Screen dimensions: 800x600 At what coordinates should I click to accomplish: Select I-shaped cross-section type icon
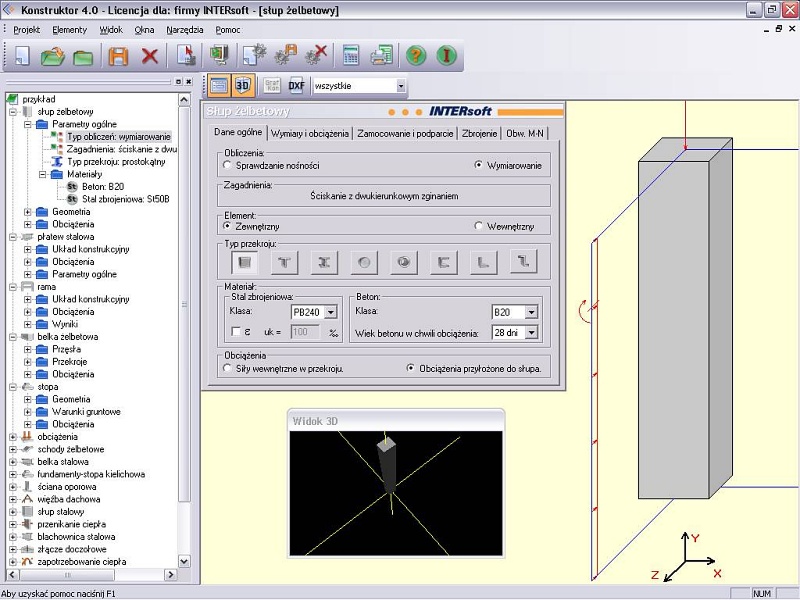tap(324, 262)
